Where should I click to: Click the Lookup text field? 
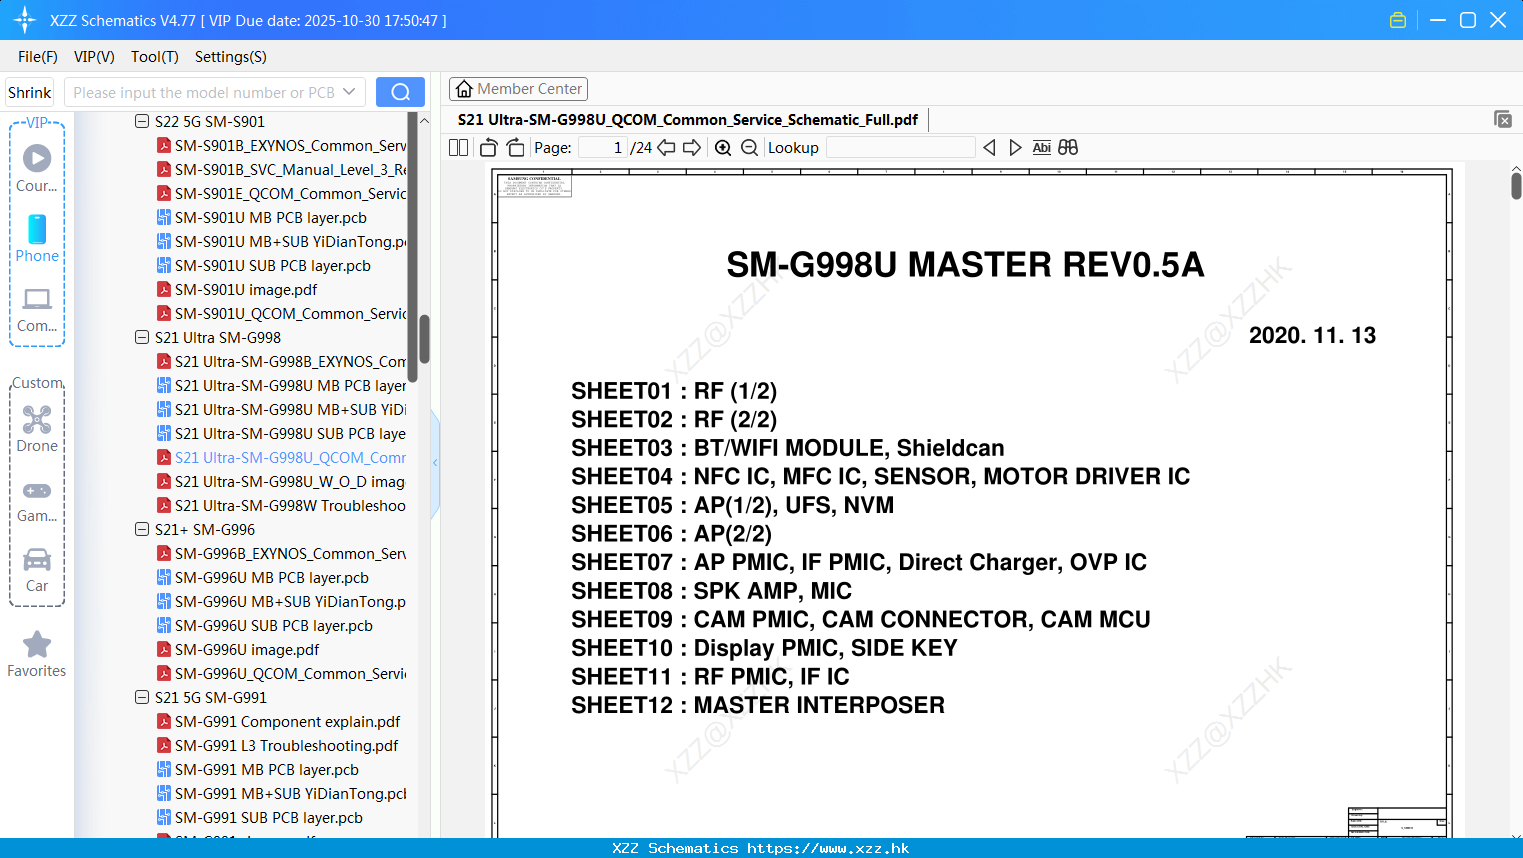click(x=900, y=148)
